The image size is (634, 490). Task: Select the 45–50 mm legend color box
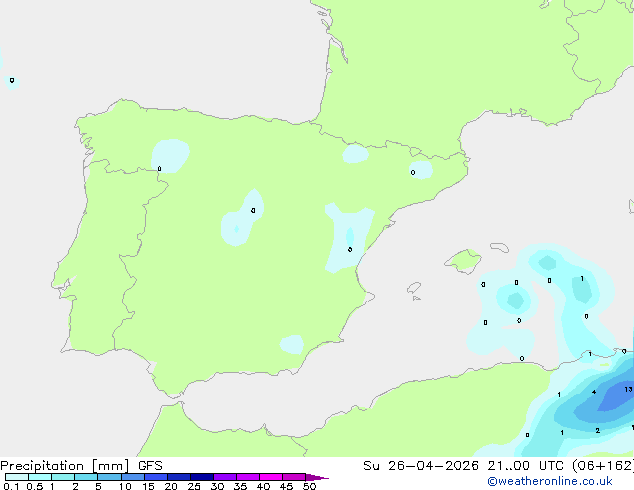coord(294,477)
